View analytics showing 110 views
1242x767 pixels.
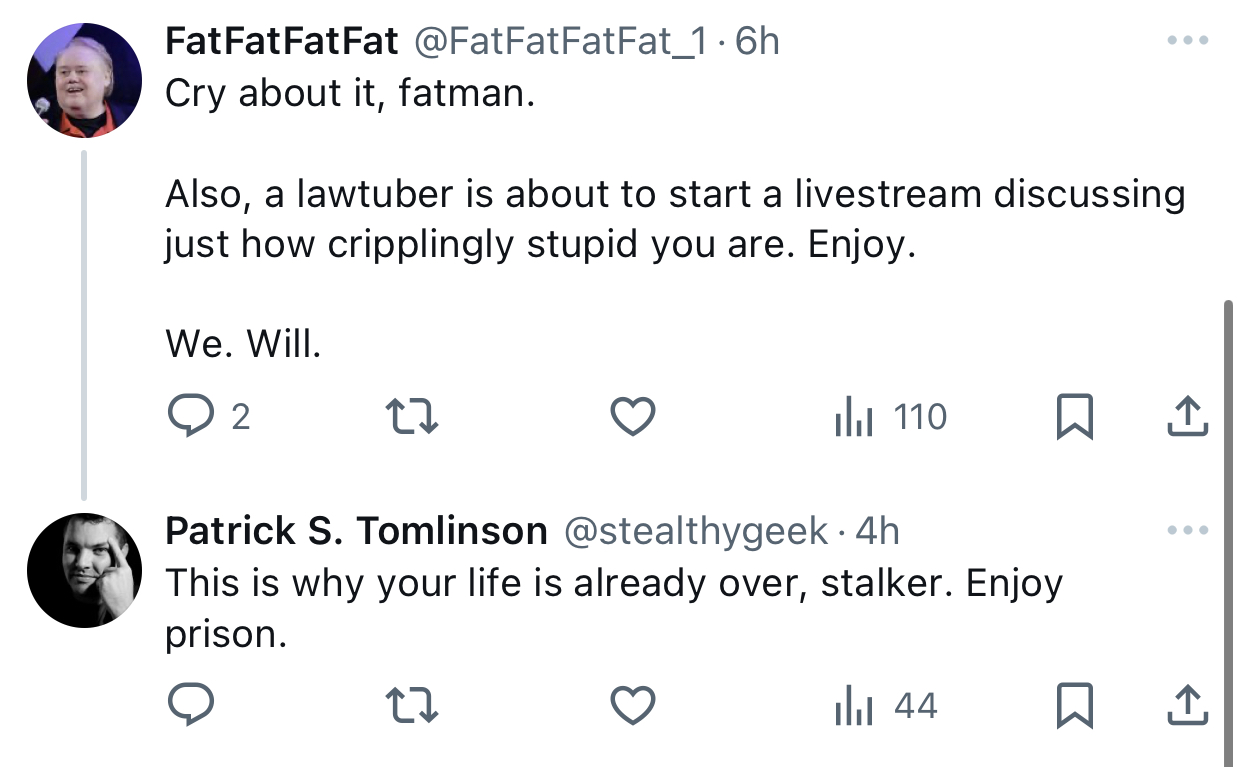pos(890,416)
